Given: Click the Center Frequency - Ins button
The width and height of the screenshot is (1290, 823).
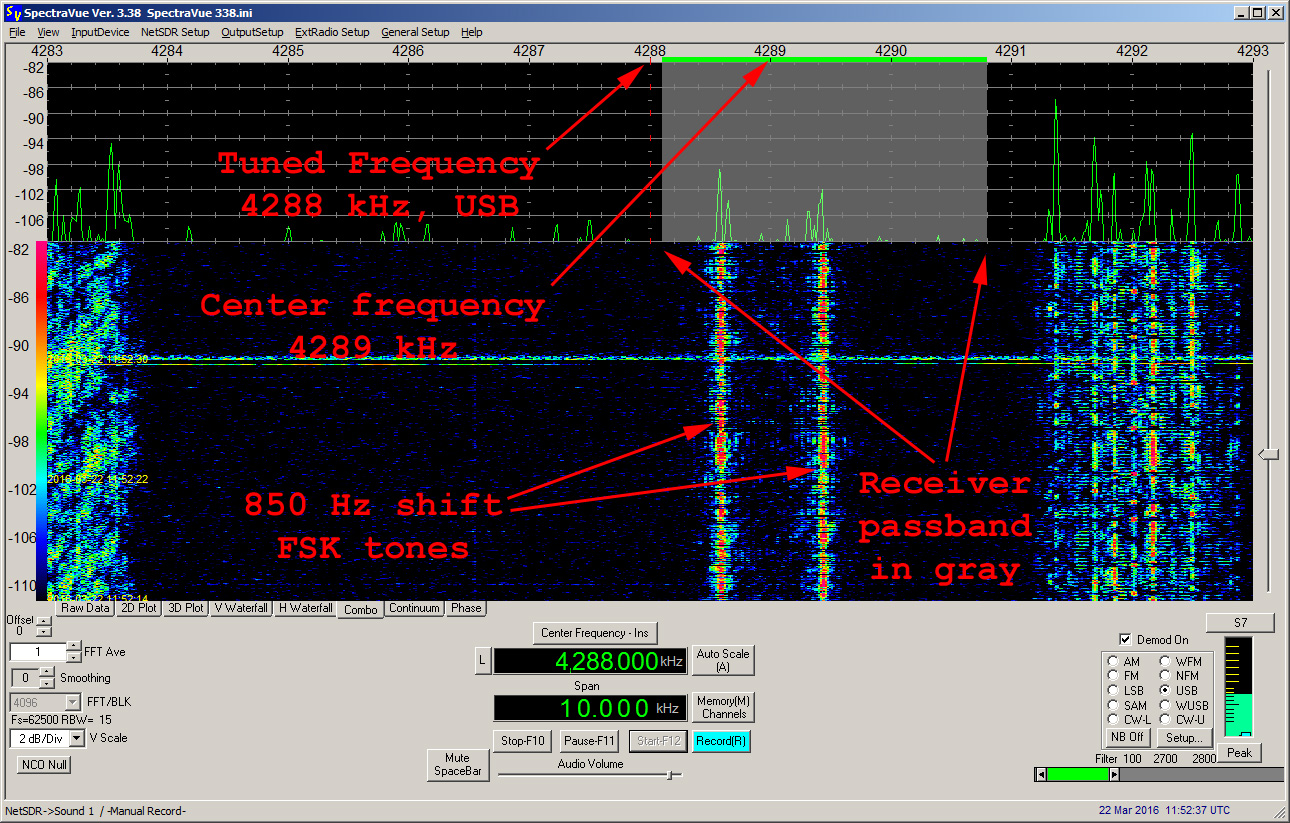Looking at the screenshot, I should tap(595, 633).
